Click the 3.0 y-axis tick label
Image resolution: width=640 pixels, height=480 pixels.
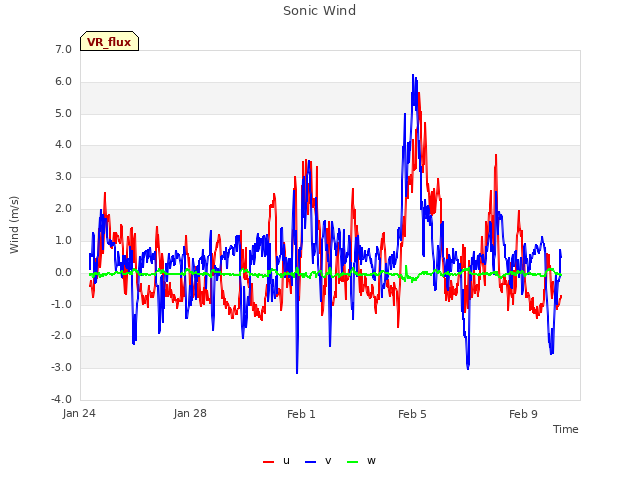(x=63, y=177)
